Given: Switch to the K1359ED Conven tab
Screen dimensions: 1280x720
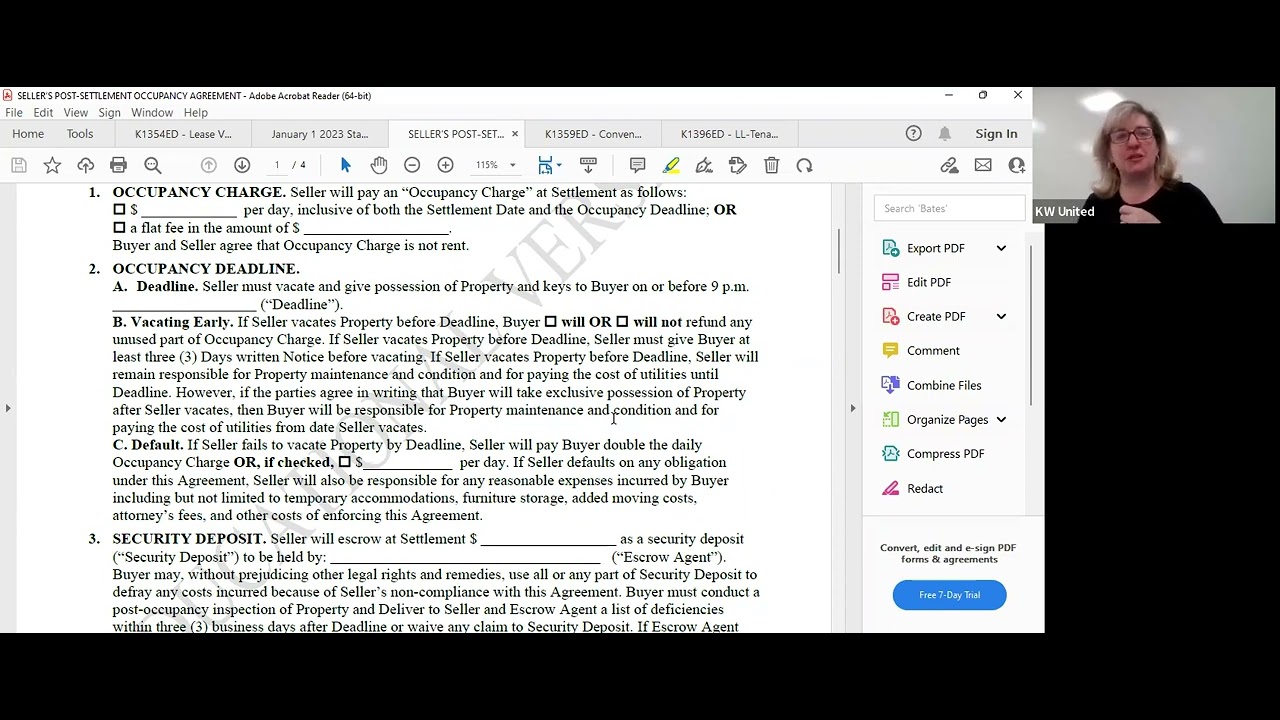Looking at the screenshot, I should [x=593, y=134].
